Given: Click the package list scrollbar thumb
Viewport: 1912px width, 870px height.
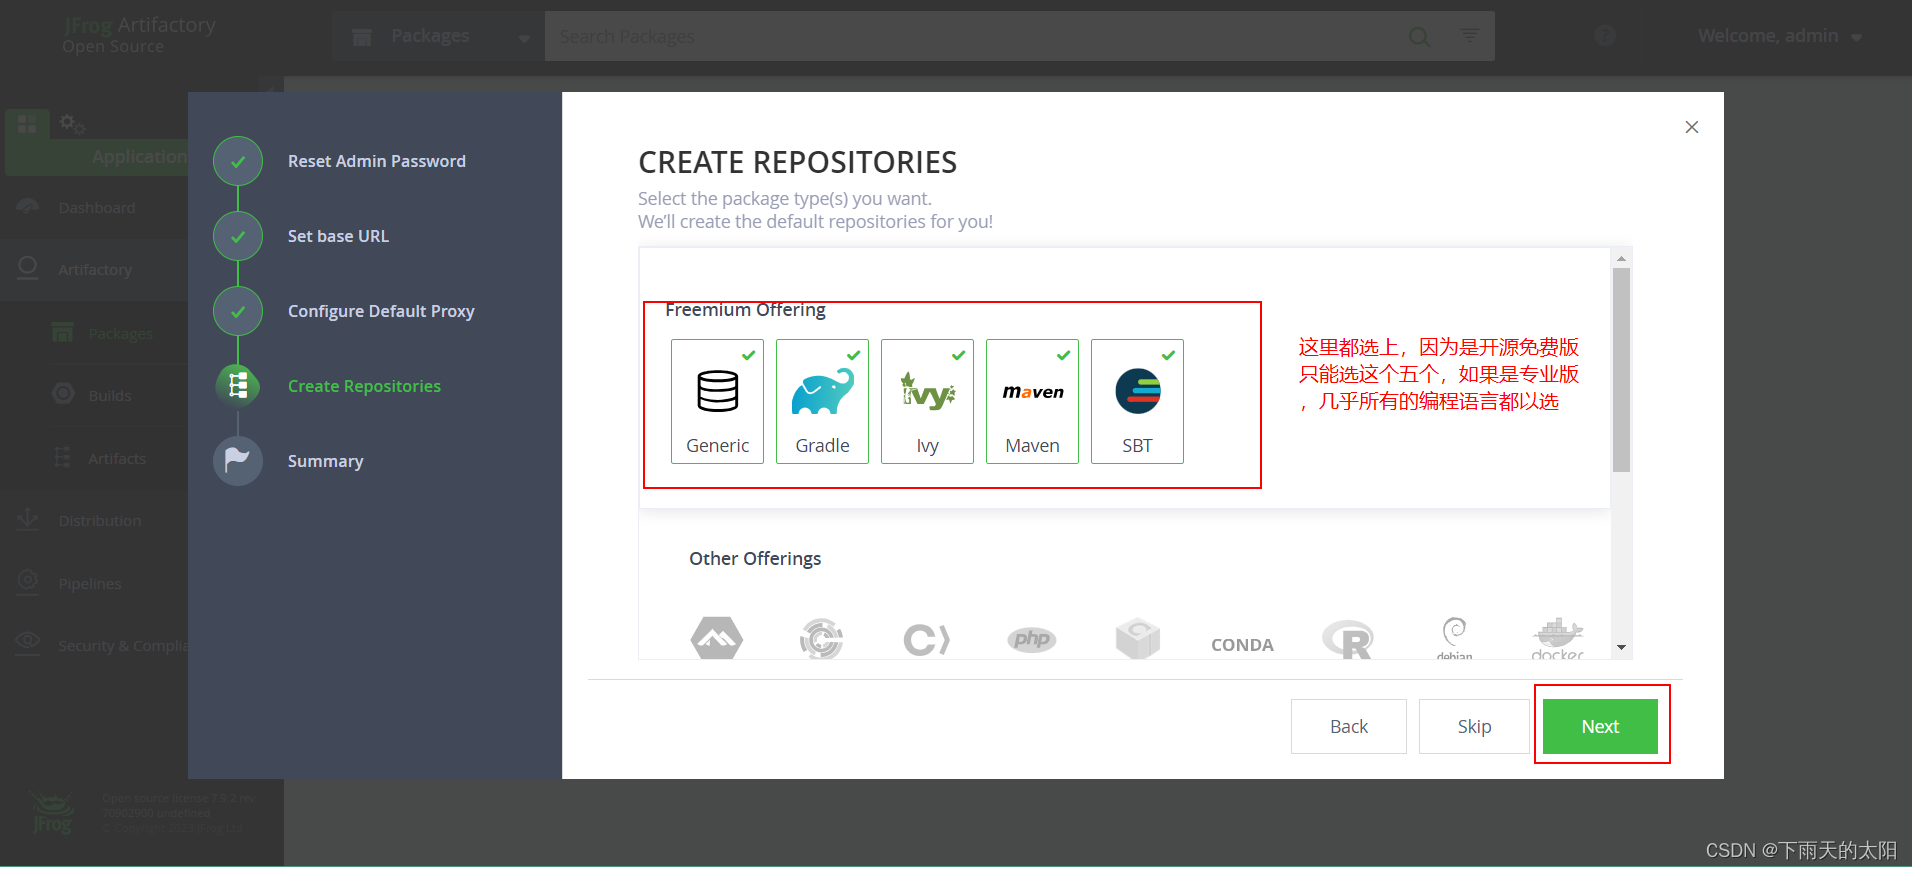Looking at the screenshot, I should 1621,370.
